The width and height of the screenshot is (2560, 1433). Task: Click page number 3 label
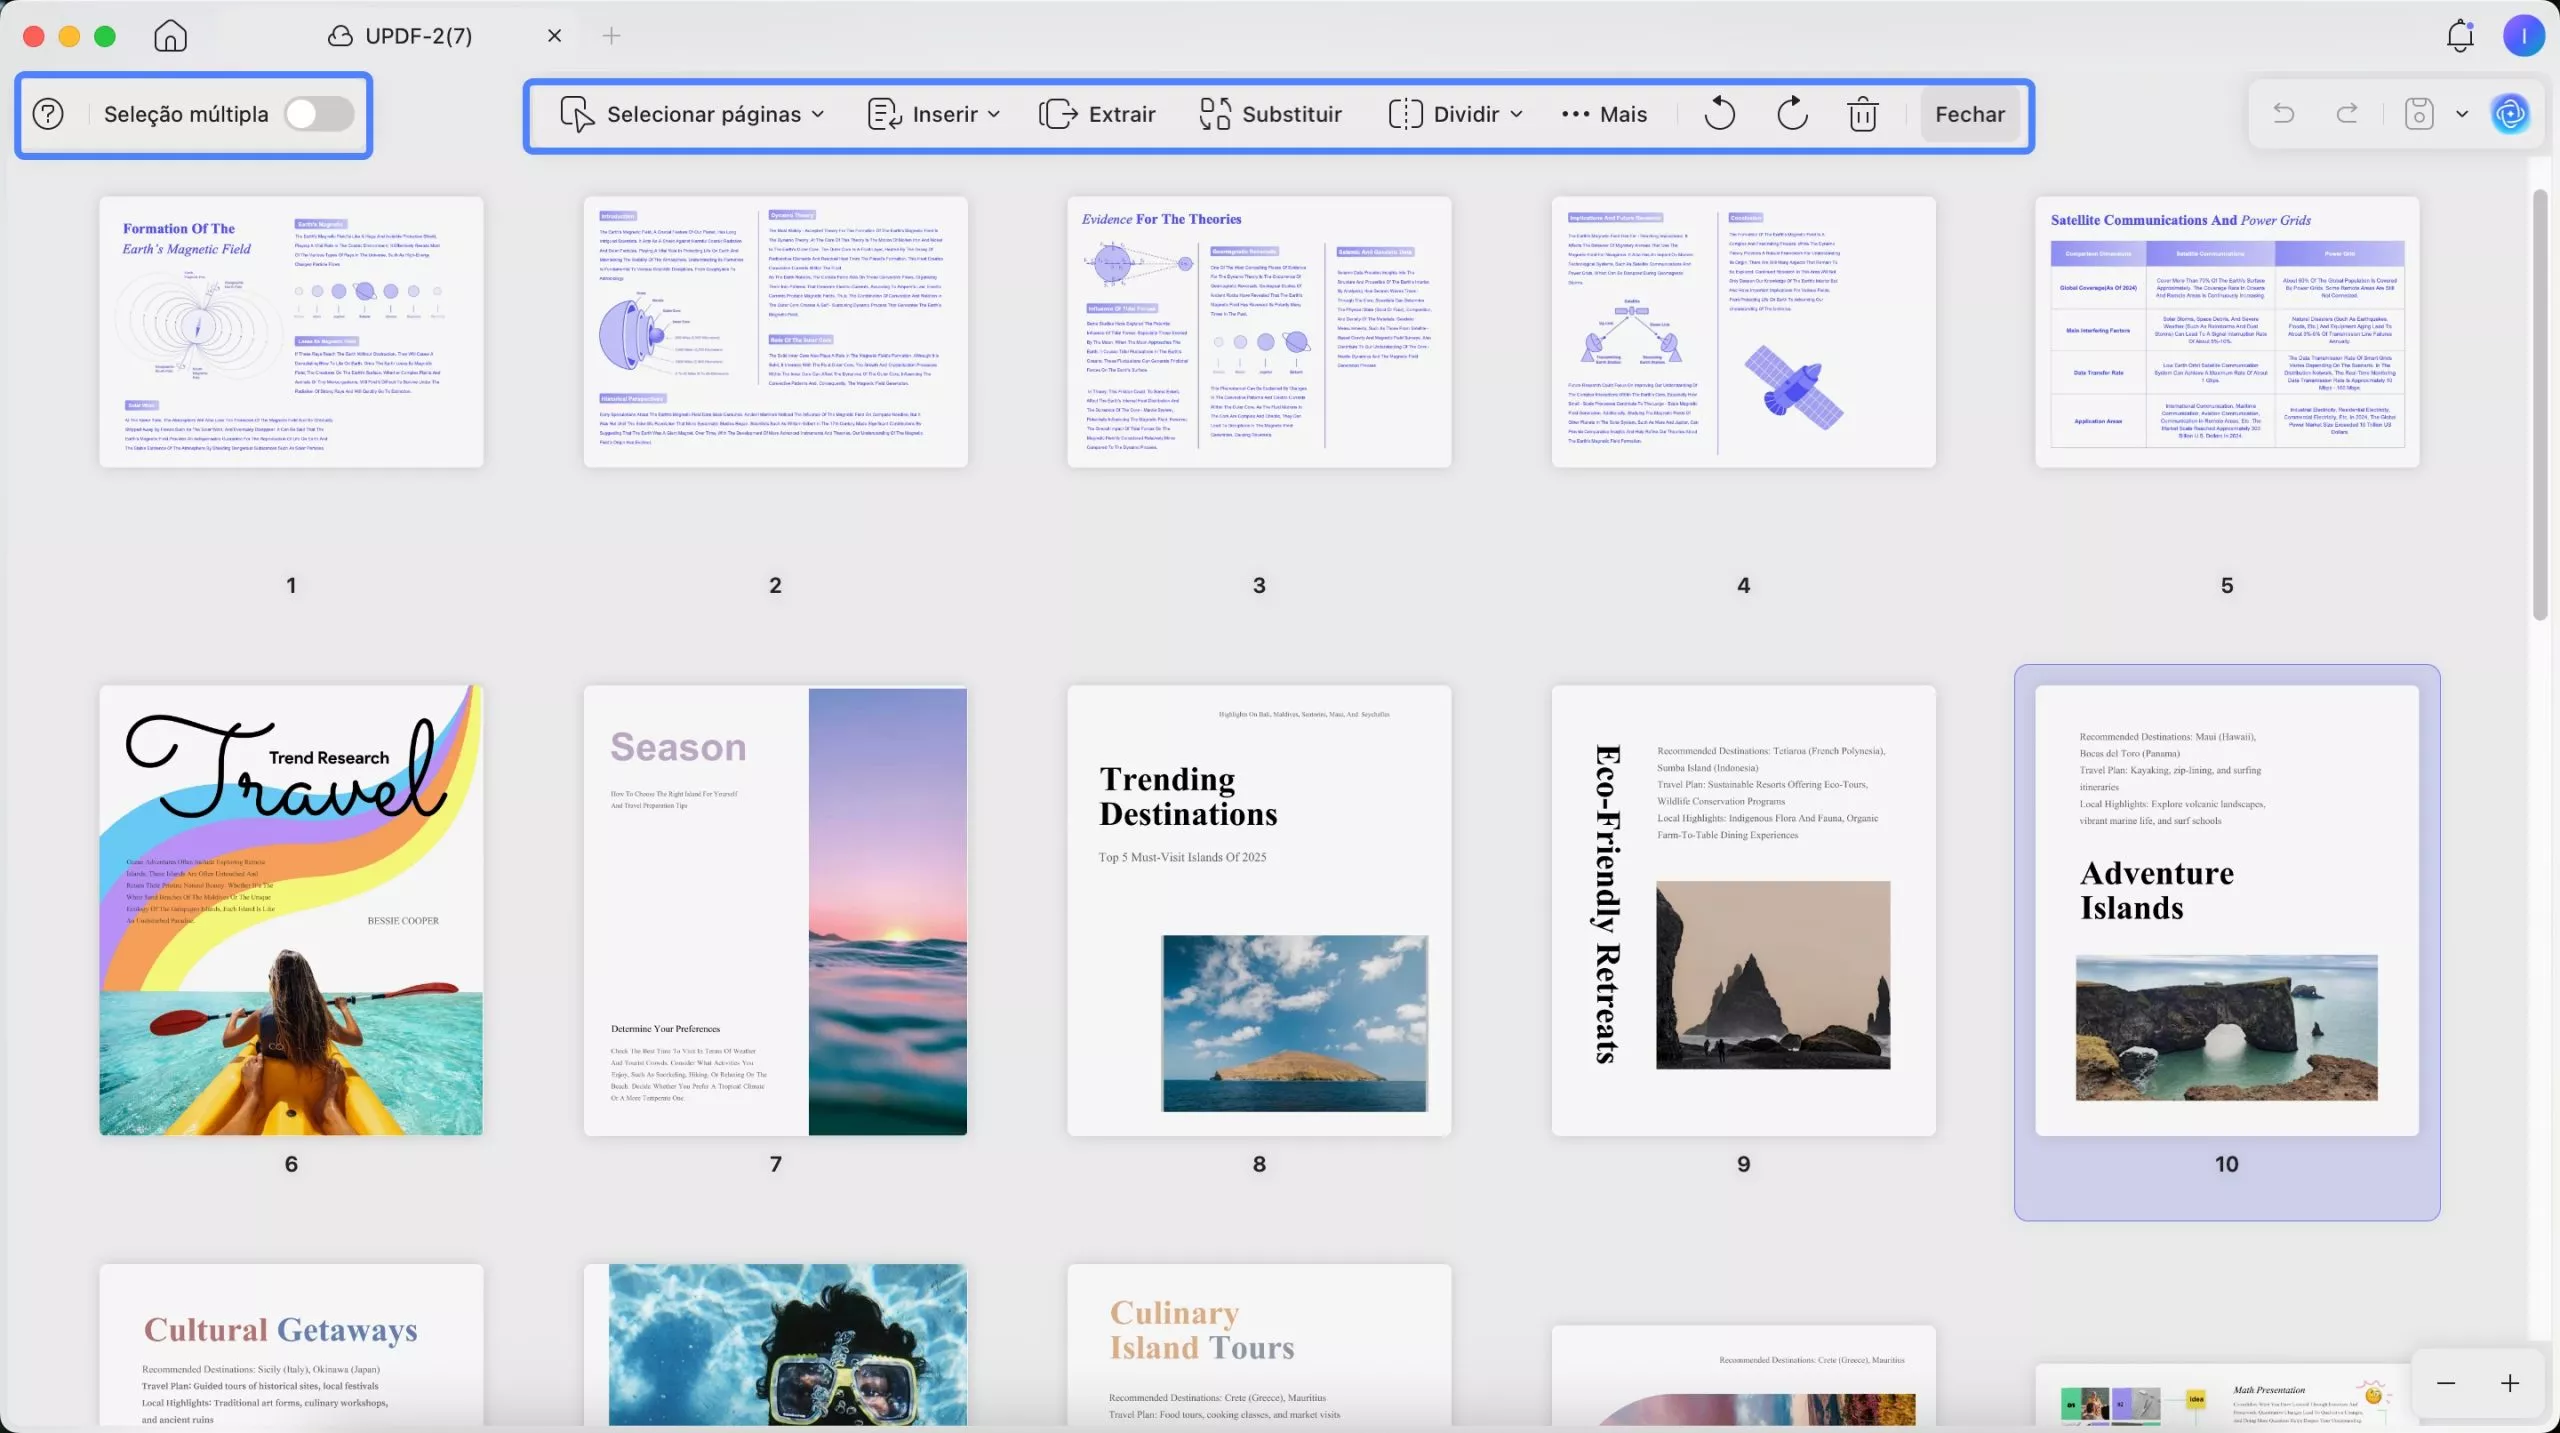tap(1259, 585)
